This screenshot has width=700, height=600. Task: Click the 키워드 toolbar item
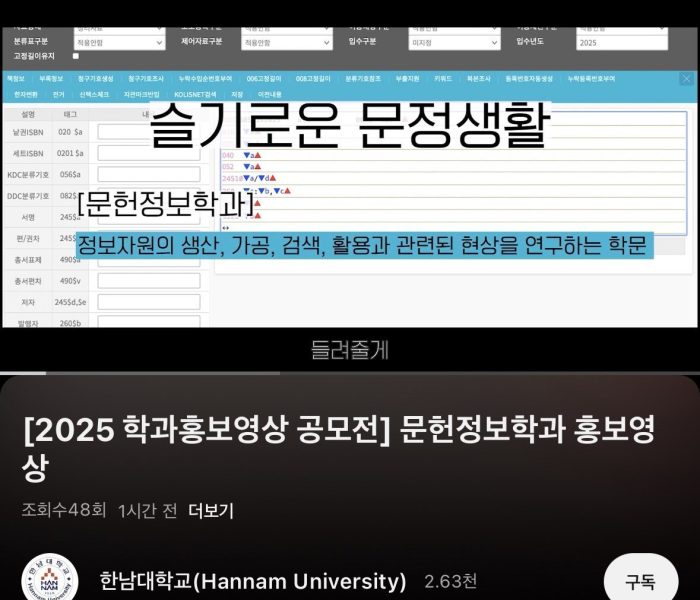[443, 79]
